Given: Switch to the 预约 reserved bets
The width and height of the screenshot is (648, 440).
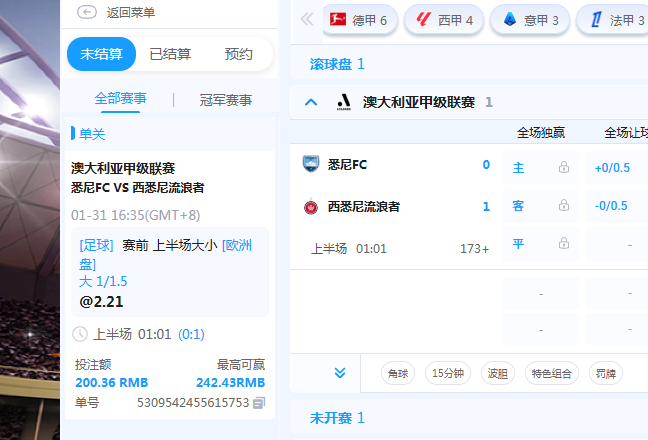Looking at the screenshot, I should coord(238,54).
